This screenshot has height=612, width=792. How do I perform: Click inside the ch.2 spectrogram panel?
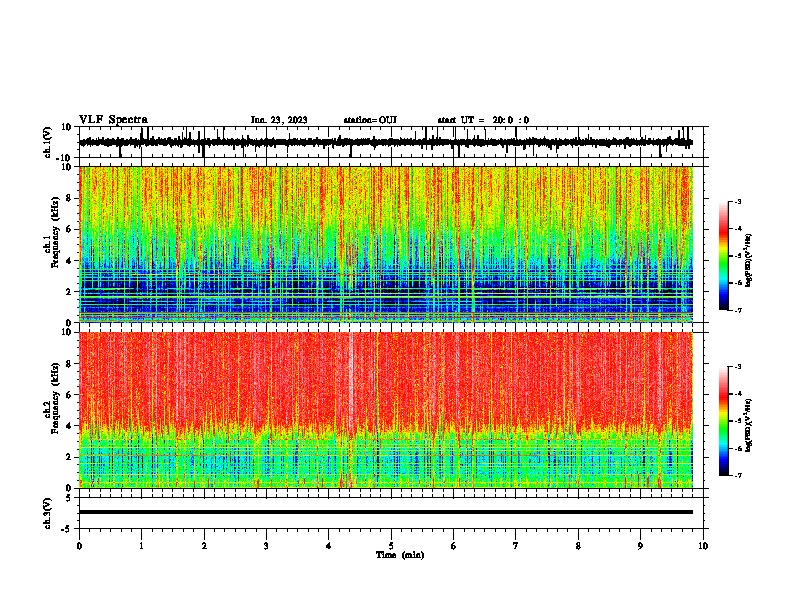386,410
